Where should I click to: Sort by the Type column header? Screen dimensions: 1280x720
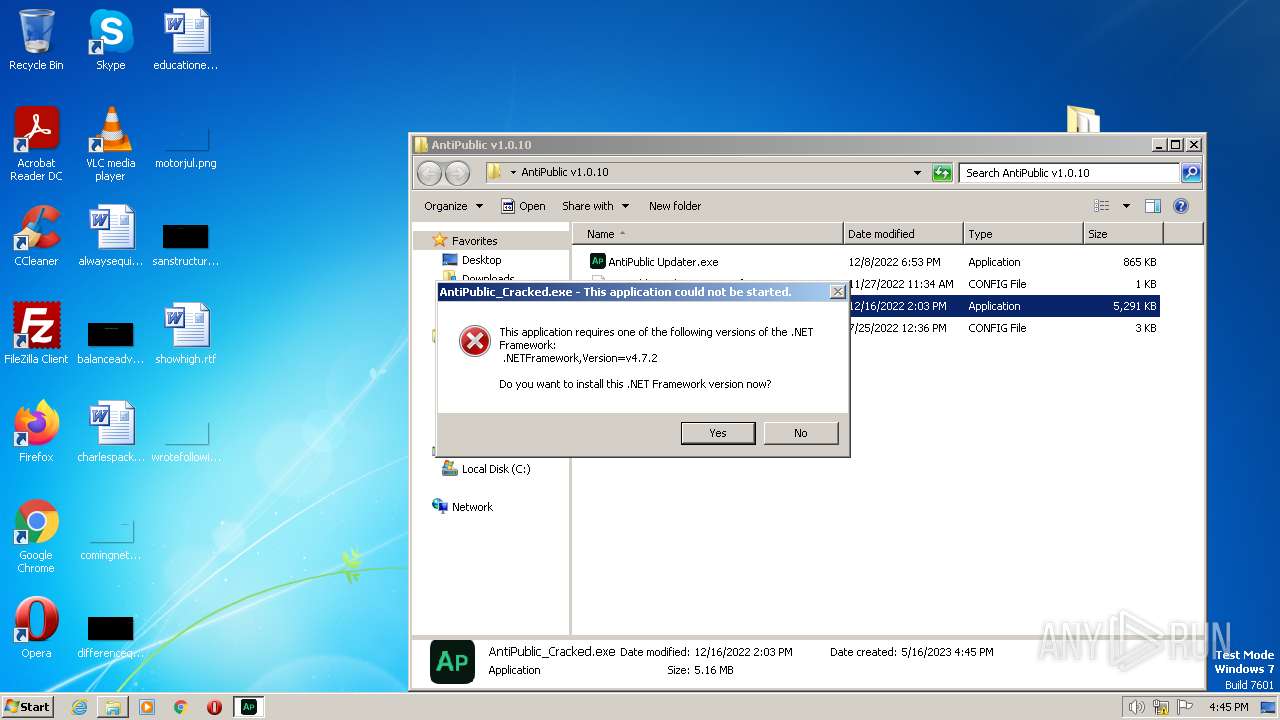pyautogui.click(x=1023, y=234)
